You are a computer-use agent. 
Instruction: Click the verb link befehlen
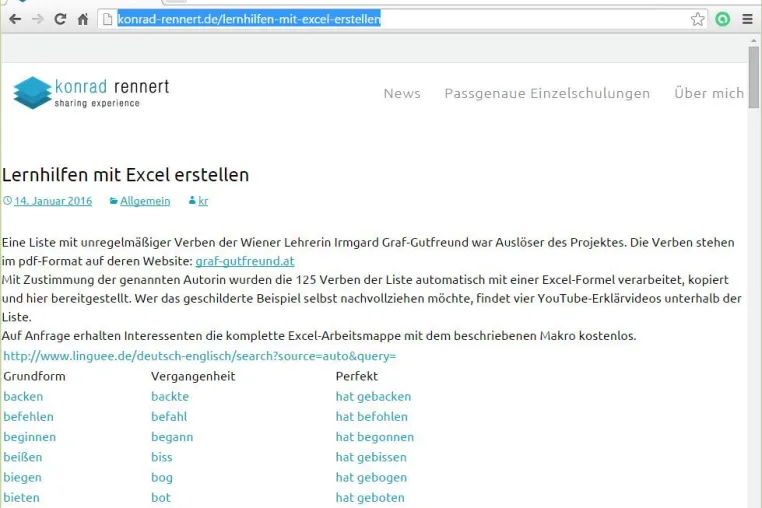(29, 417)
